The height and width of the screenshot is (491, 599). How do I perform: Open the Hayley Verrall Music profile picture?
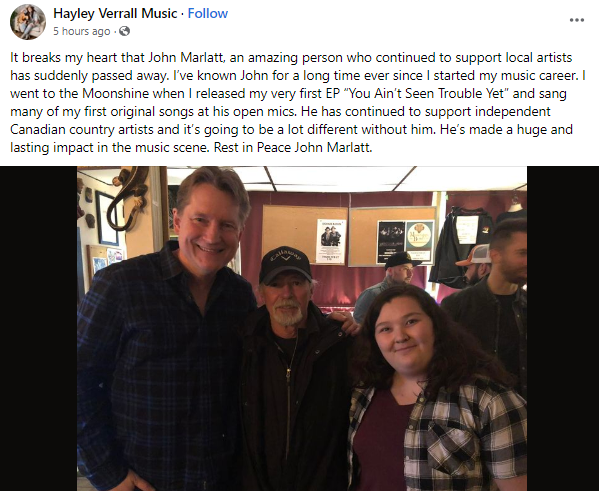pos(28,22)
